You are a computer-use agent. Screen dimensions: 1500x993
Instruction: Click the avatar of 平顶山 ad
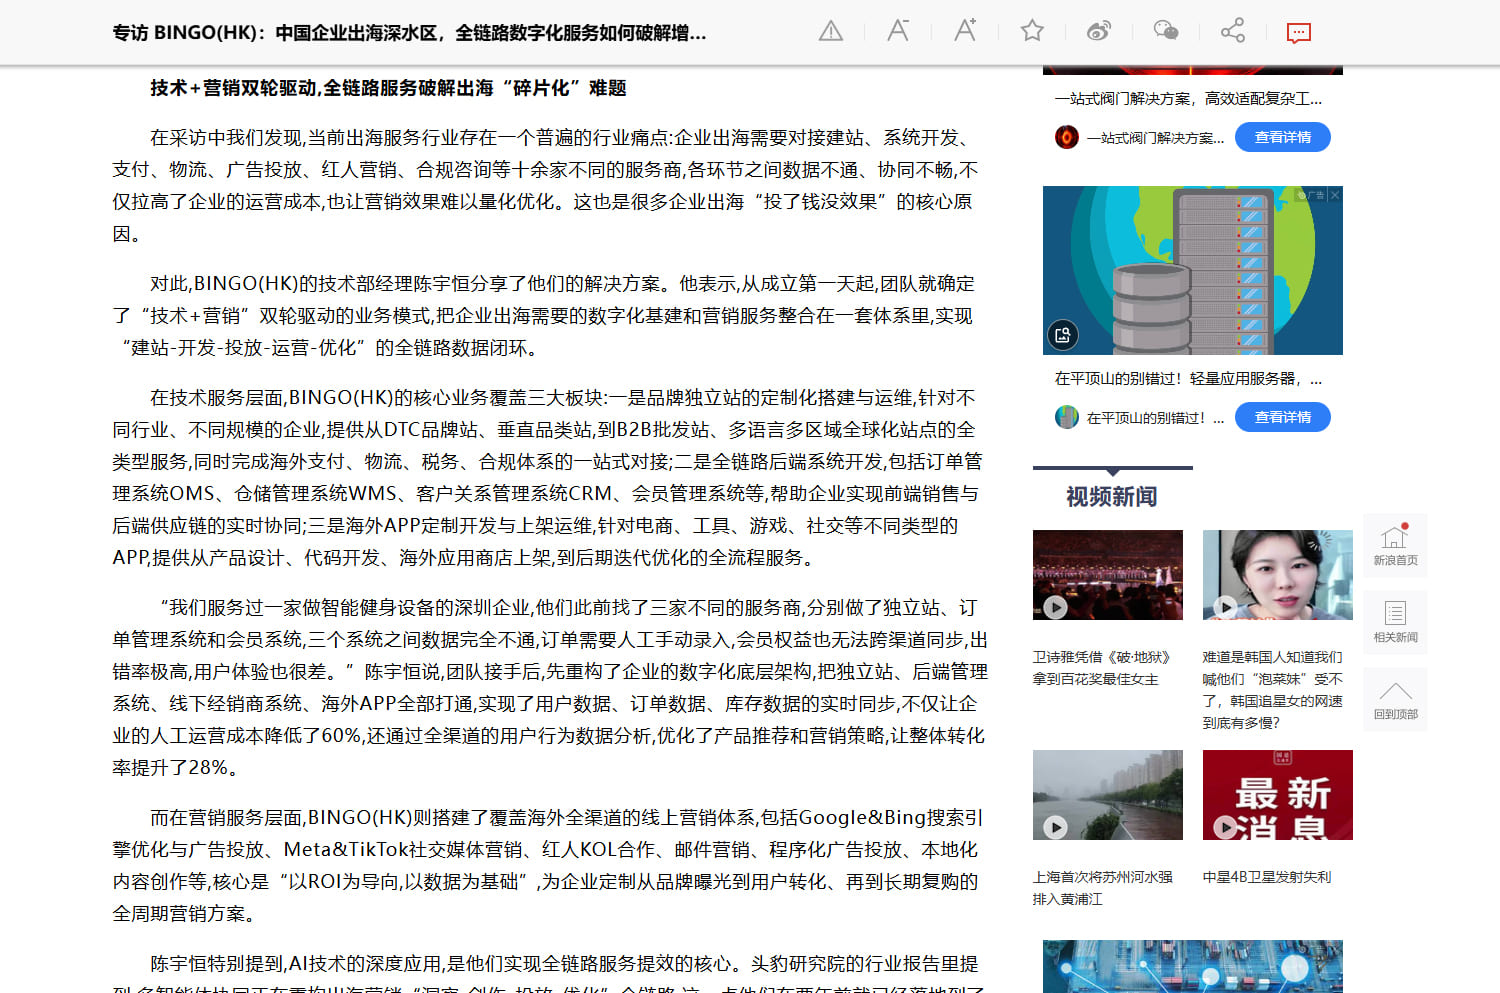[x=1067, y=417]
